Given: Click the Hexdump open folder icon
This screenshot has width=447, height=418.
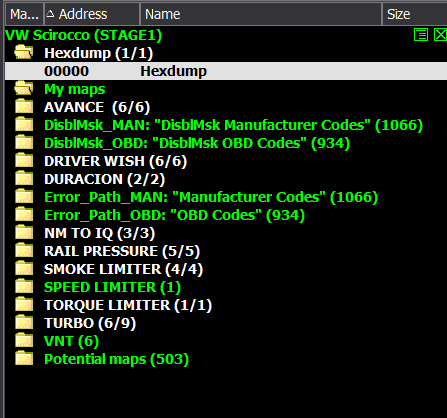Looking at the screenshot, I should tap(24, 52).
